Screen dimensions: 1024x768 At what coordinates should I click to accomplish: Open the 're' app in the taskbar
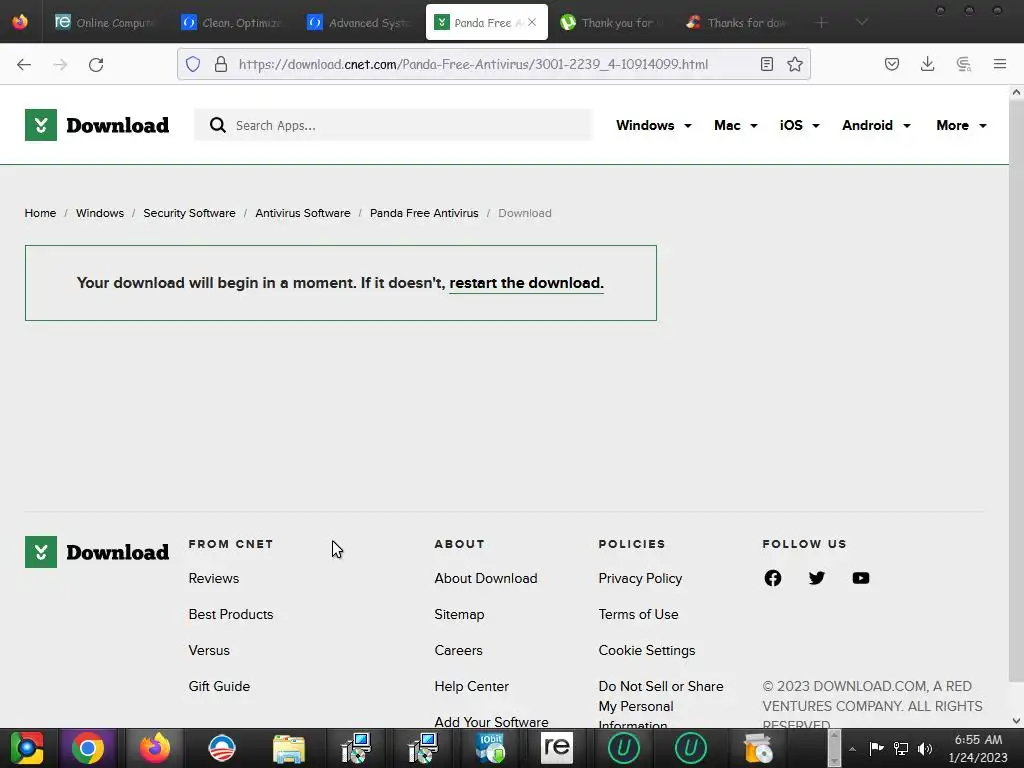coord(557,748)
